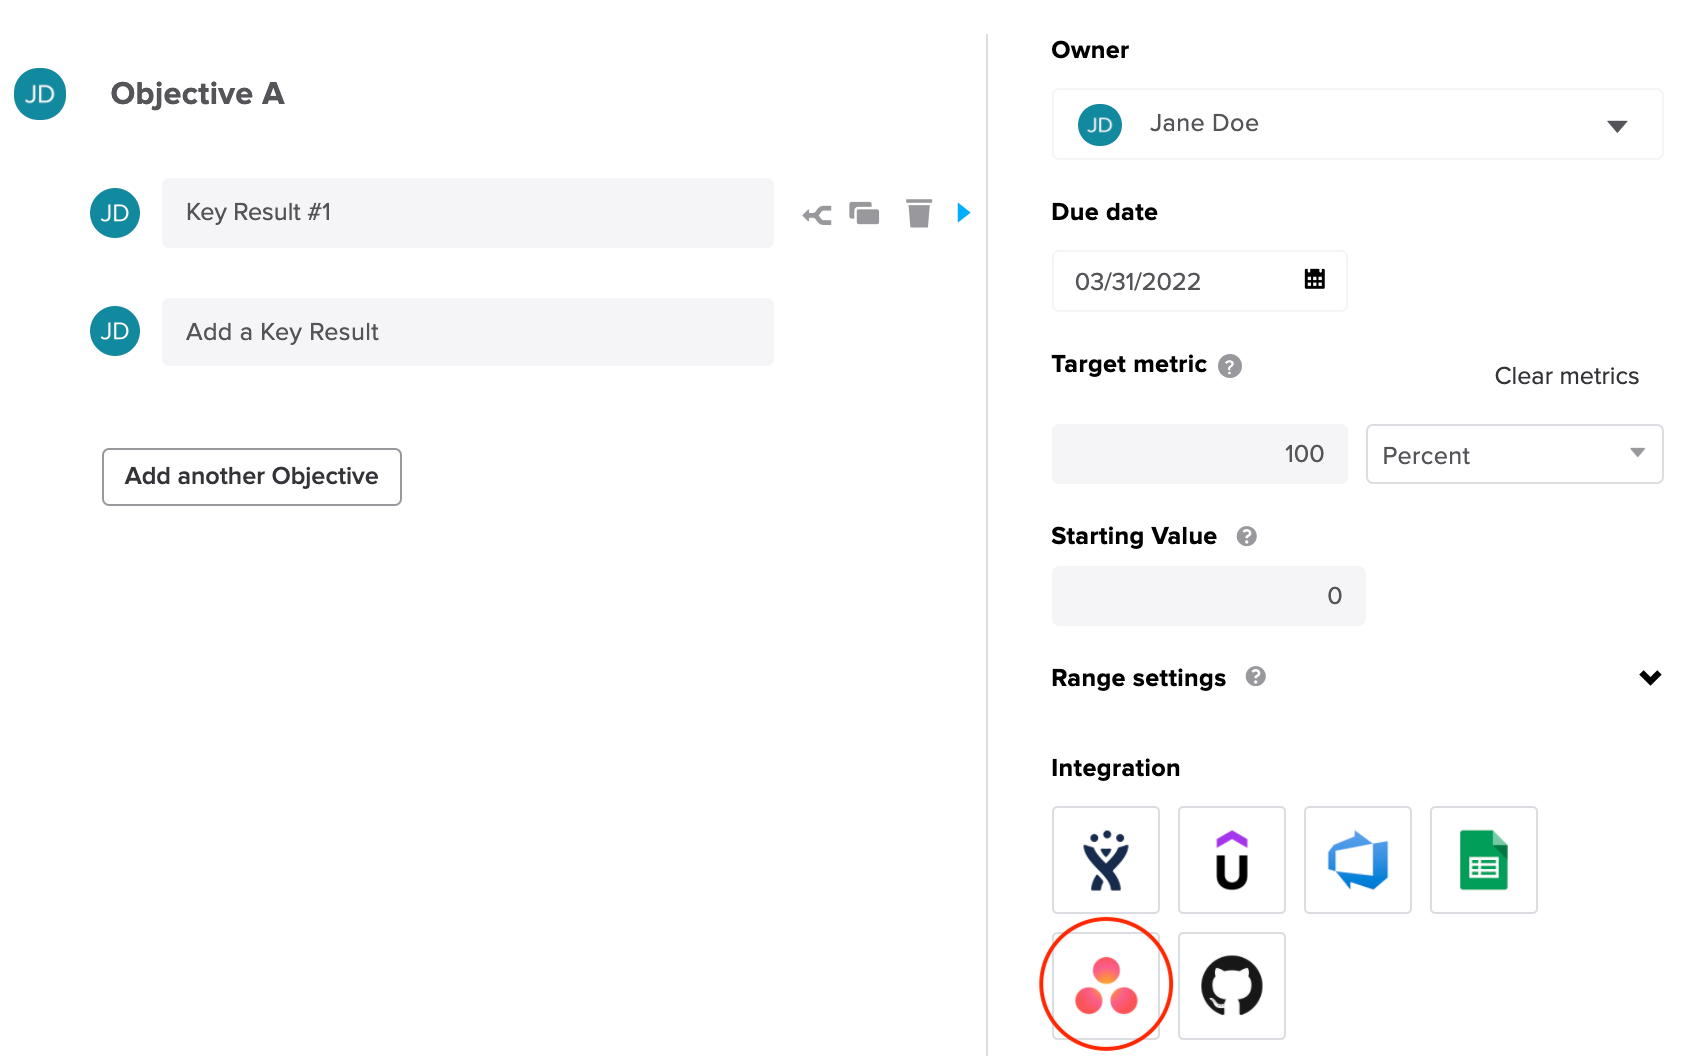
Task: Click the Key Result #1 text field
Action: point(468,213)
